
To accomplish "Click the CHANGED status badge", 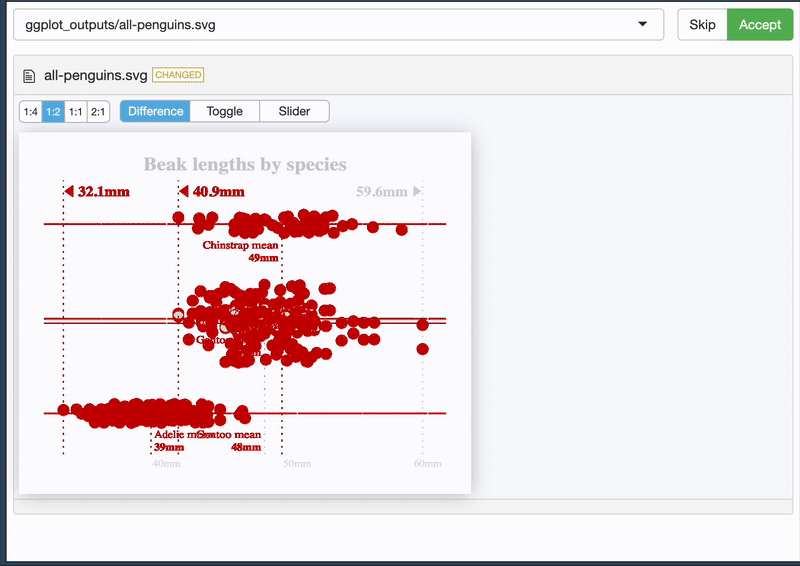I will tap(178, 75).
